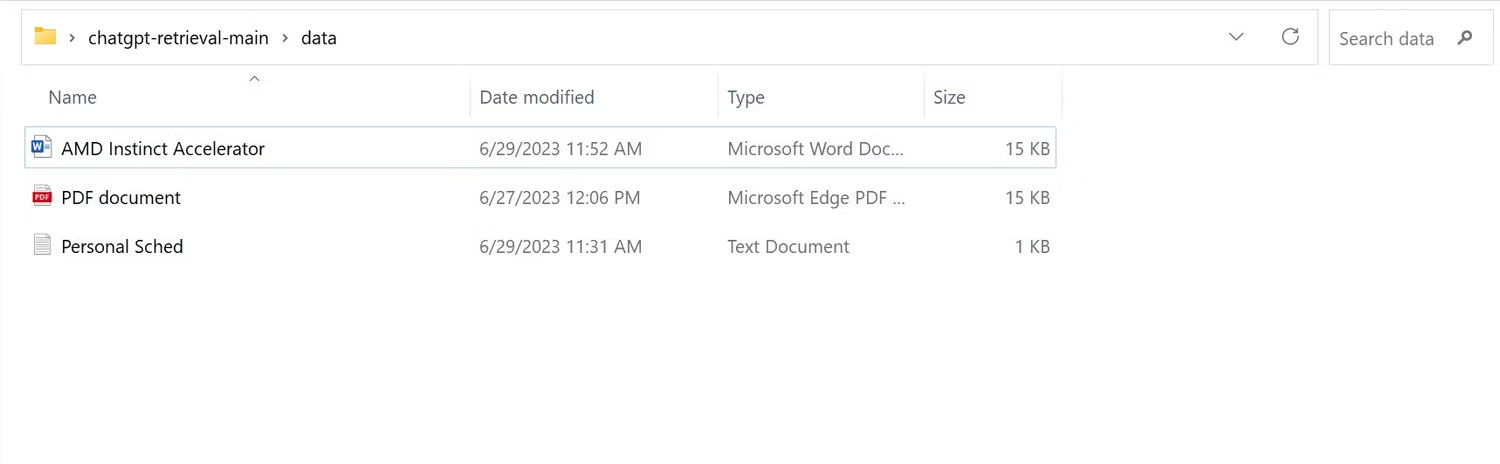Select the PDF document file name
Viewport: 1500px width, 464px height.
point(121,197)
